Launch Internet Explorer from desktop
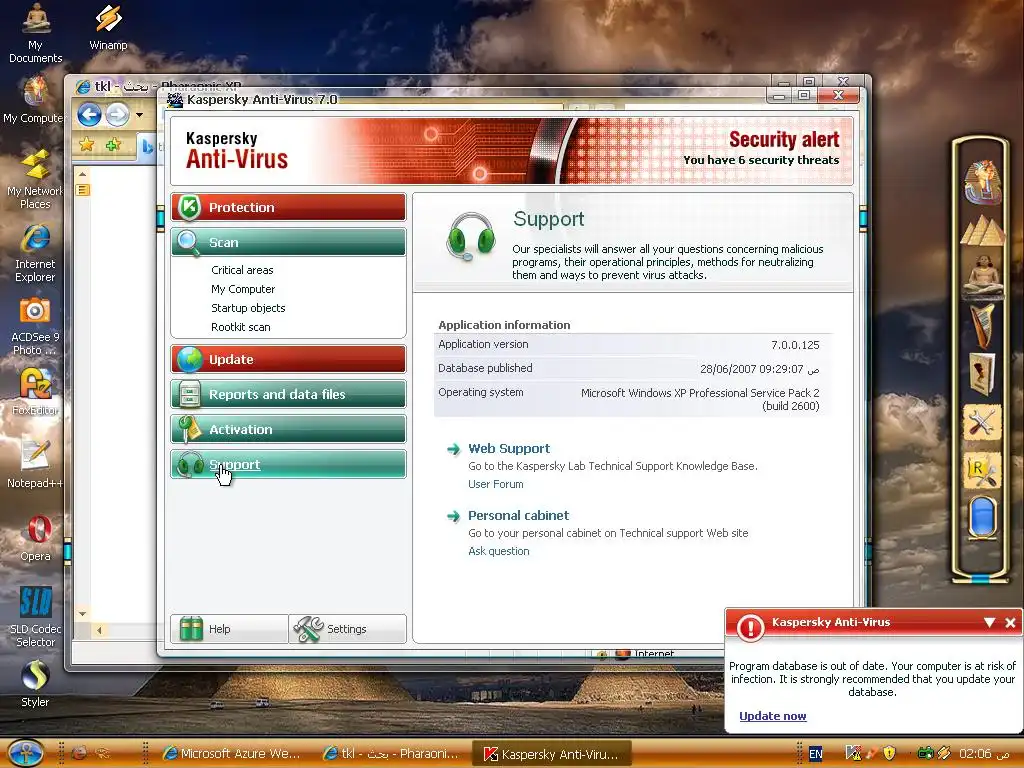 click(x=35, y=253)
